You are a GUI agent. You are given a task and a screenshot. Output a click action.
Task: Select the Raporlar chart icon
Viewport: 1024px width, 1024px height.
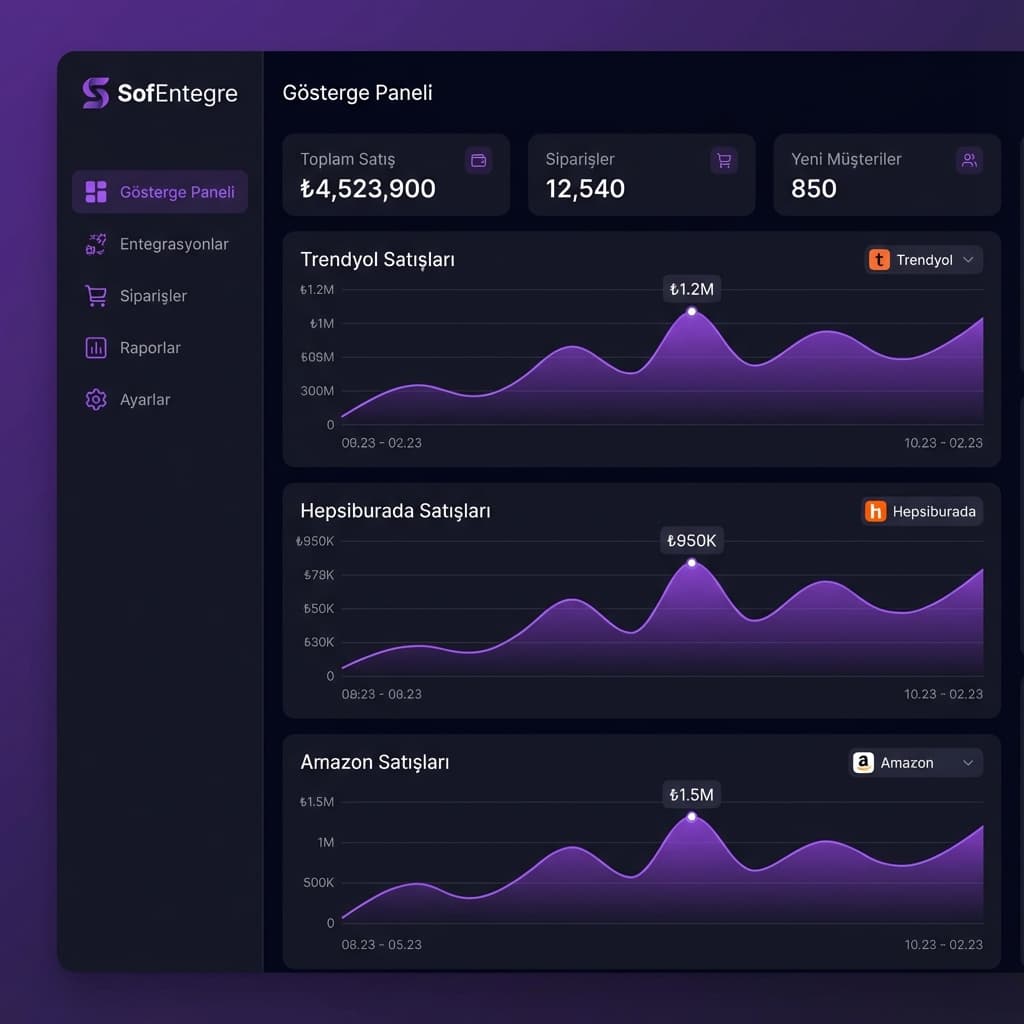pyautogui.click(x=95, y=347)
